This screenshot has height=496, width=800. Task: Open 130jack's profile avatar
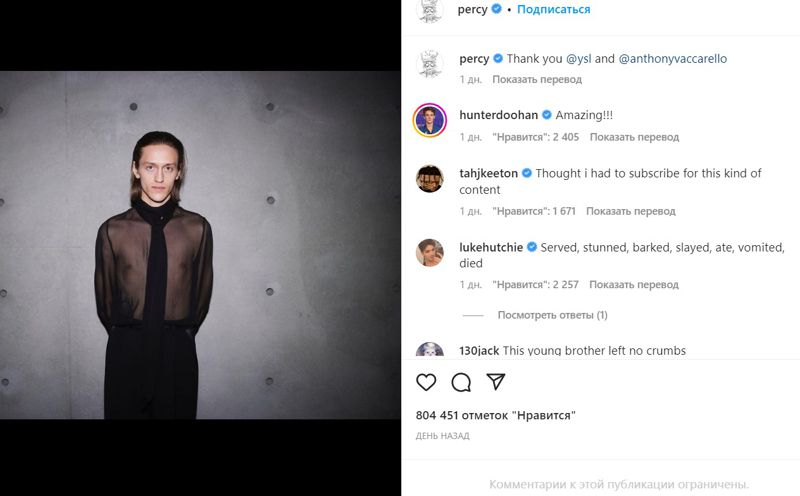click(x=430, y=351)
